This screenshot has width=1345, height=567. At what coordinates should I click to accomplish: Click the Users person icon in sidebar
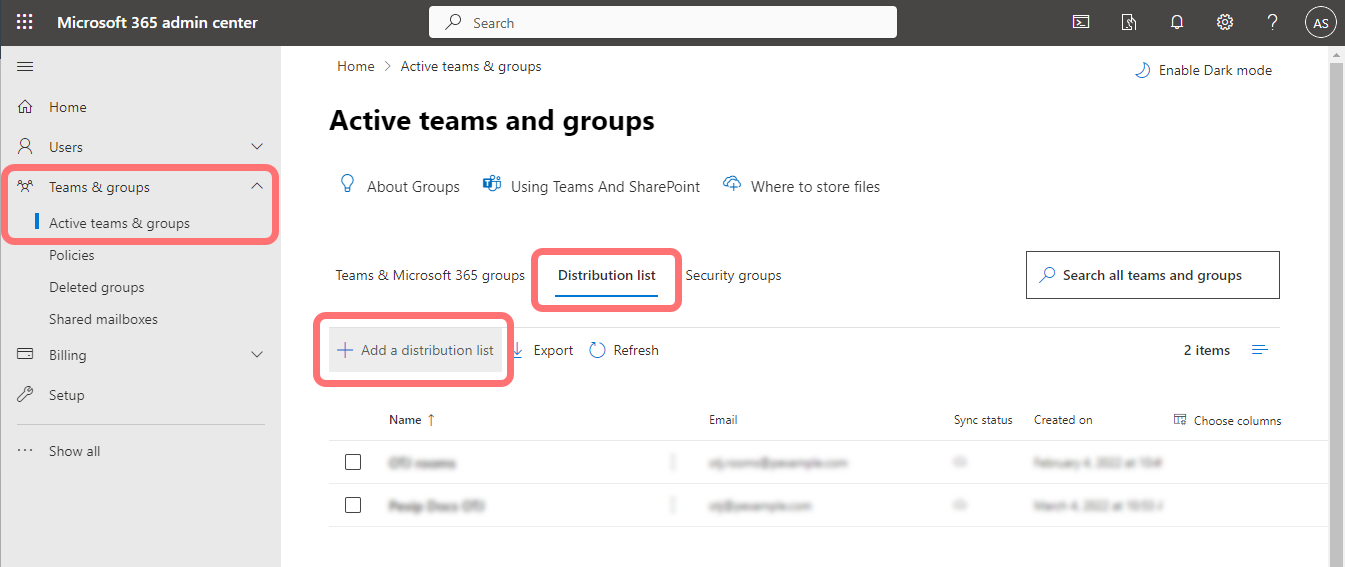(26, 147)
